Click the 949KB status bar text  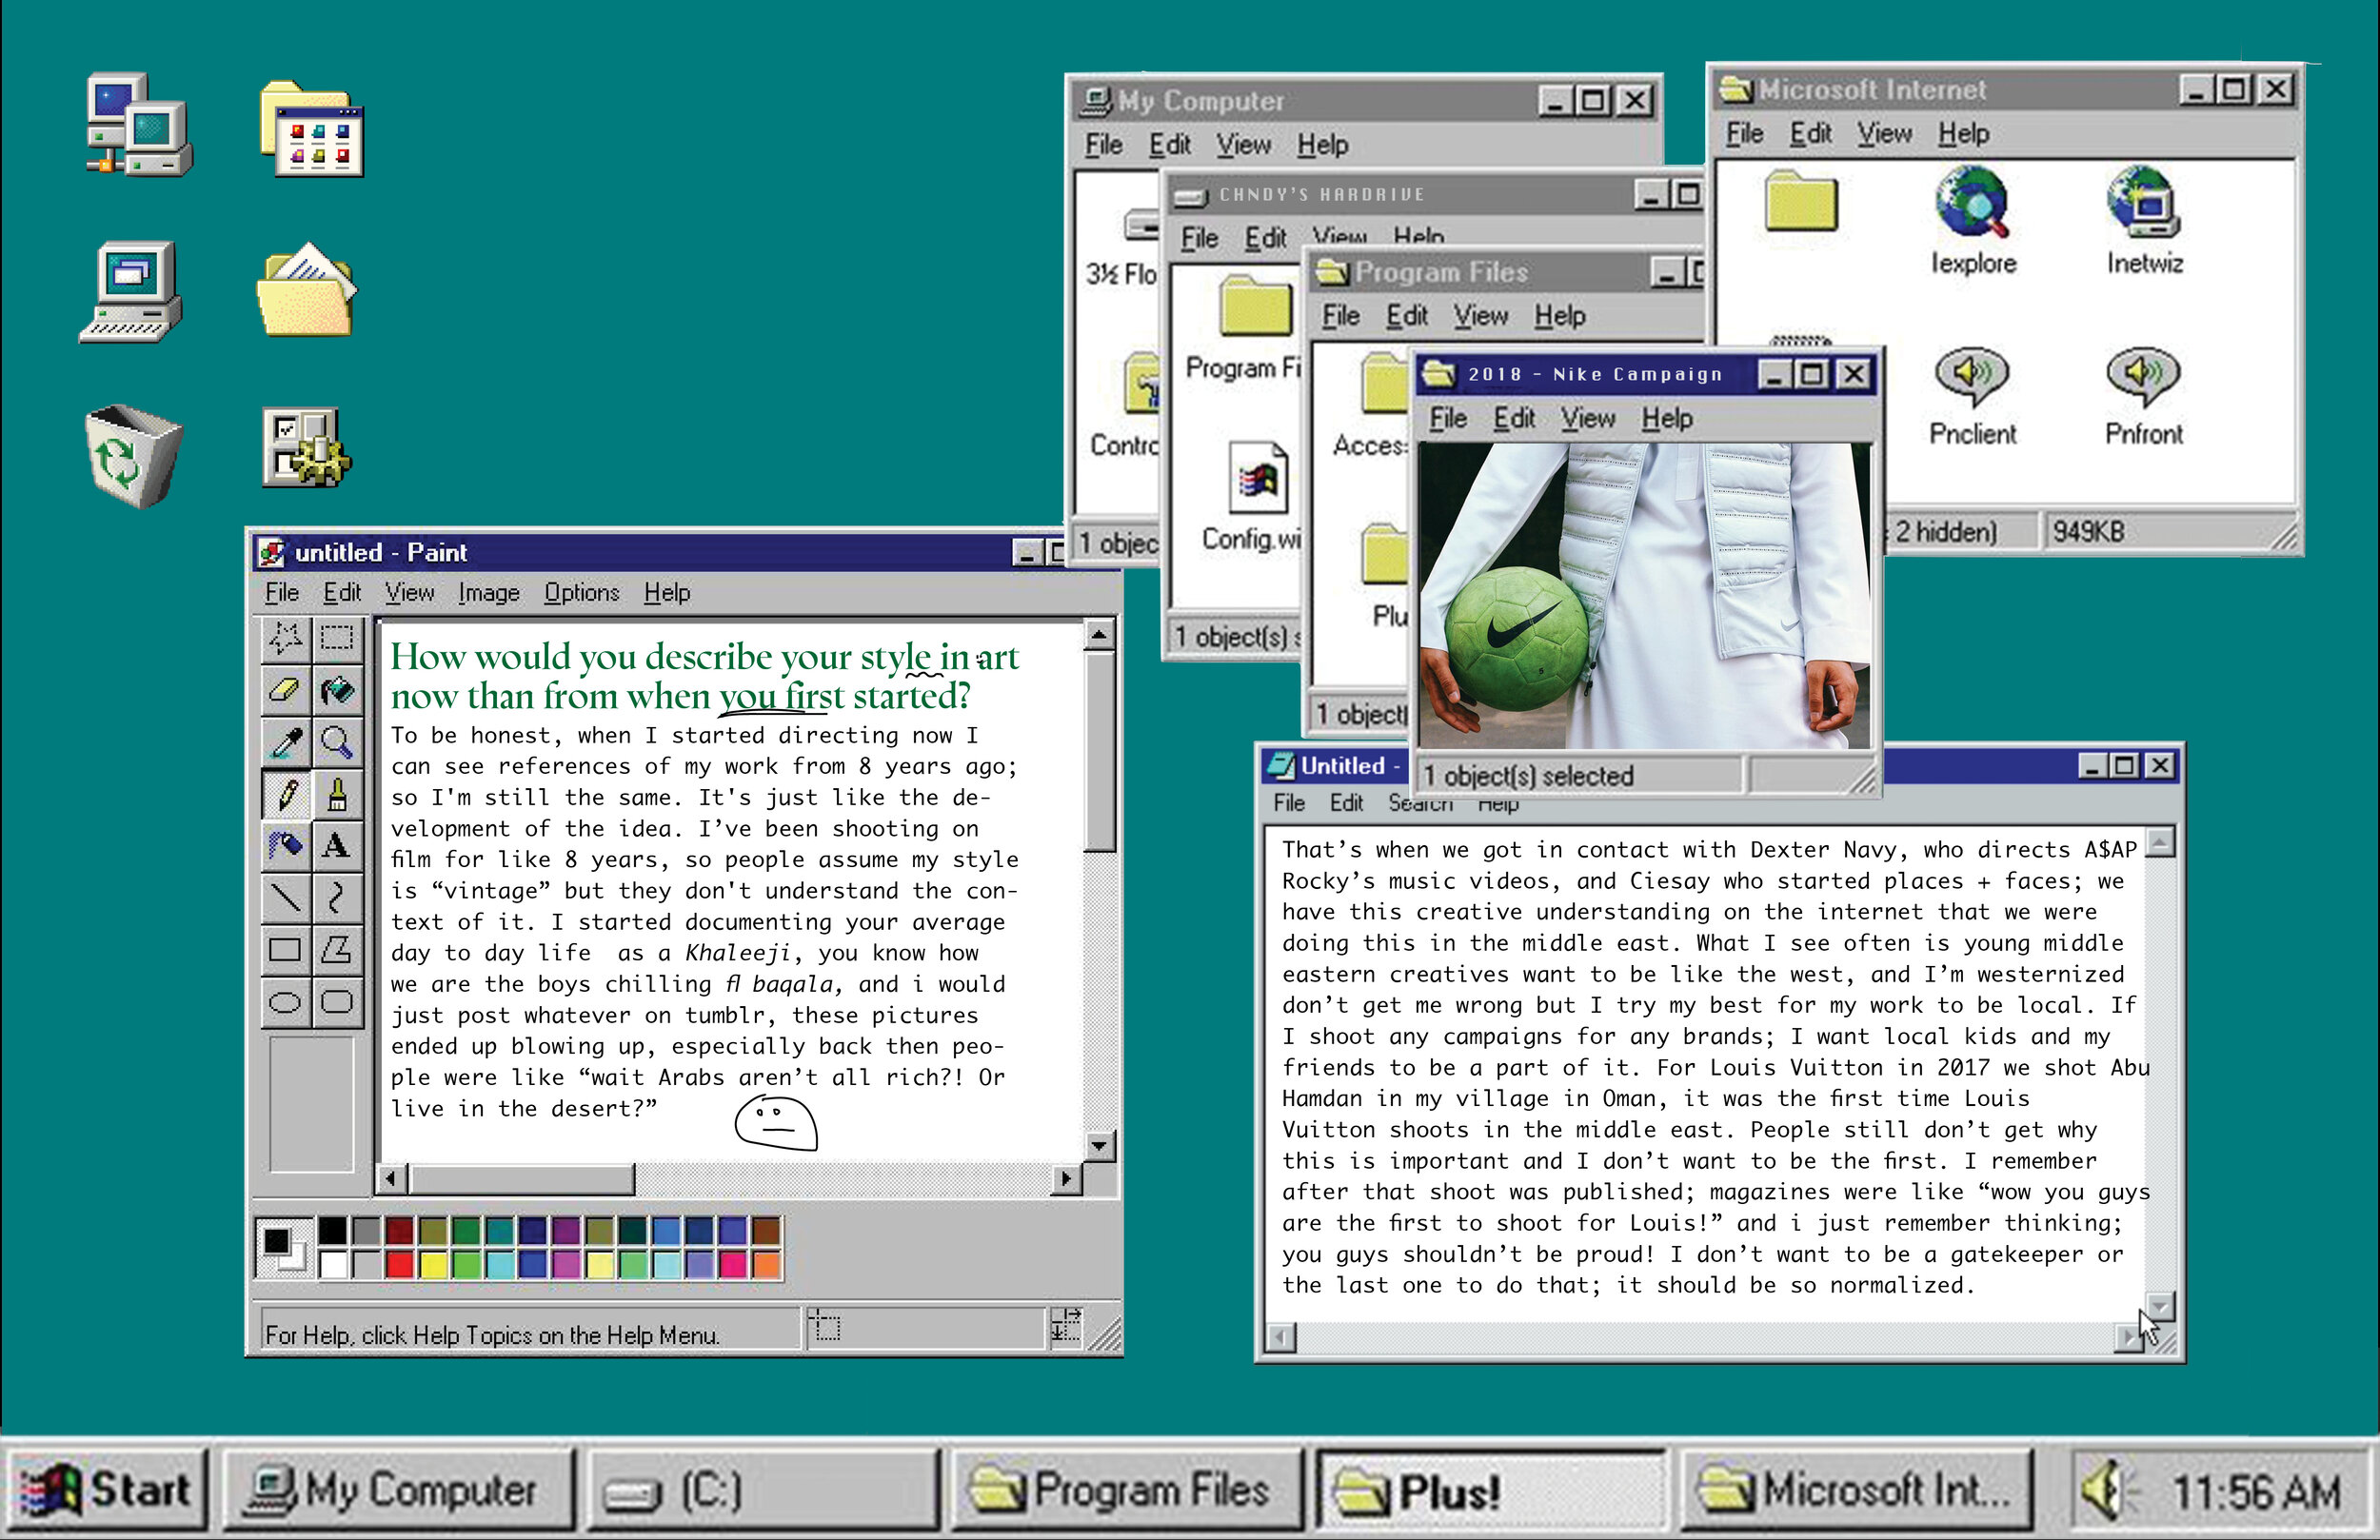tap(2088, 531)
